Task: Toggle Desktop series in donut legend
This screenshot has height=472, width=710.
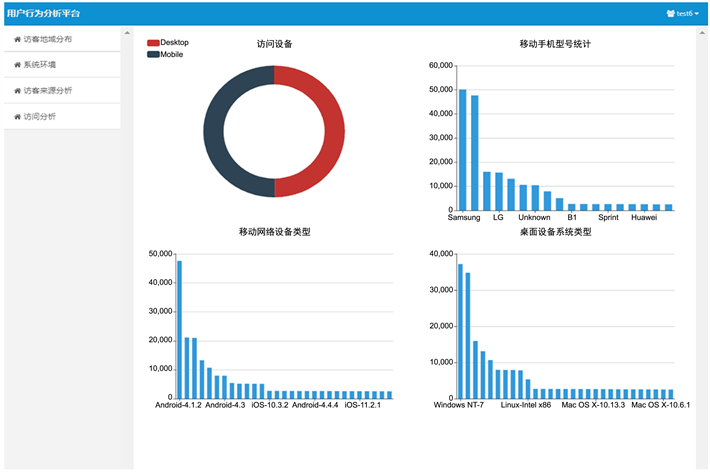Action: [174, 43]
